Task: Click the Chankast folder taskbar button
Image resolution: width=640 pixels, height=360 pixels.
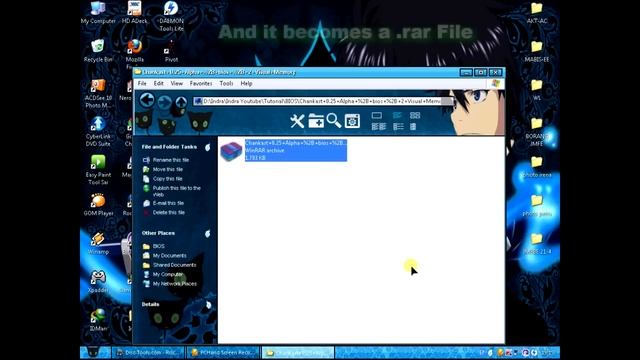Action: click(298, 352)
